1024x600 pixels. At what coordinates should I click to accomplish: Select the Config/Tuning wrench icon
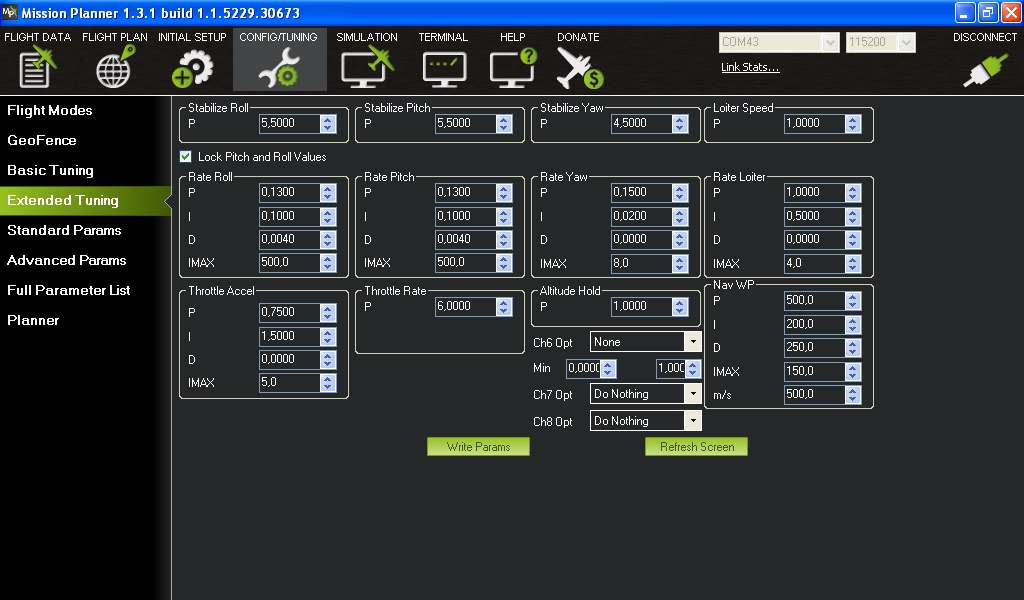coord(280,68)
